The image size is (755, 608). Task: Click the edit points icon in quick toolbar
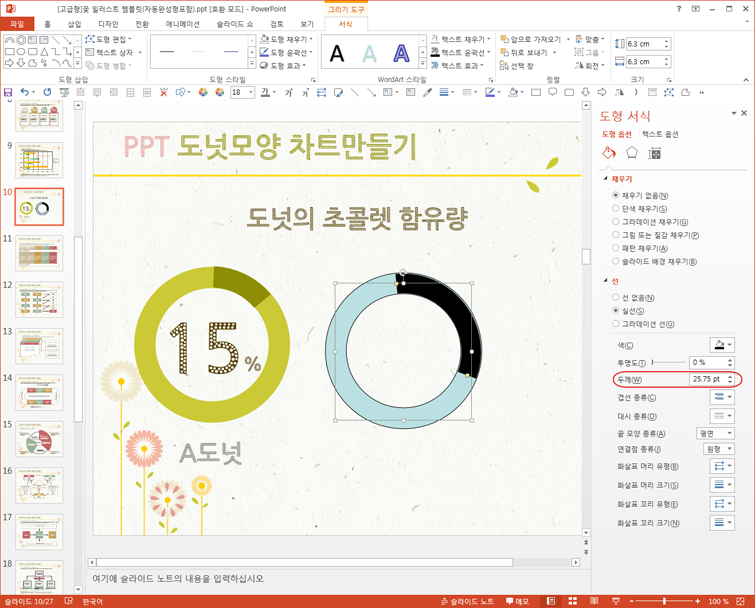pyautogui.click(x=669, y=92)
